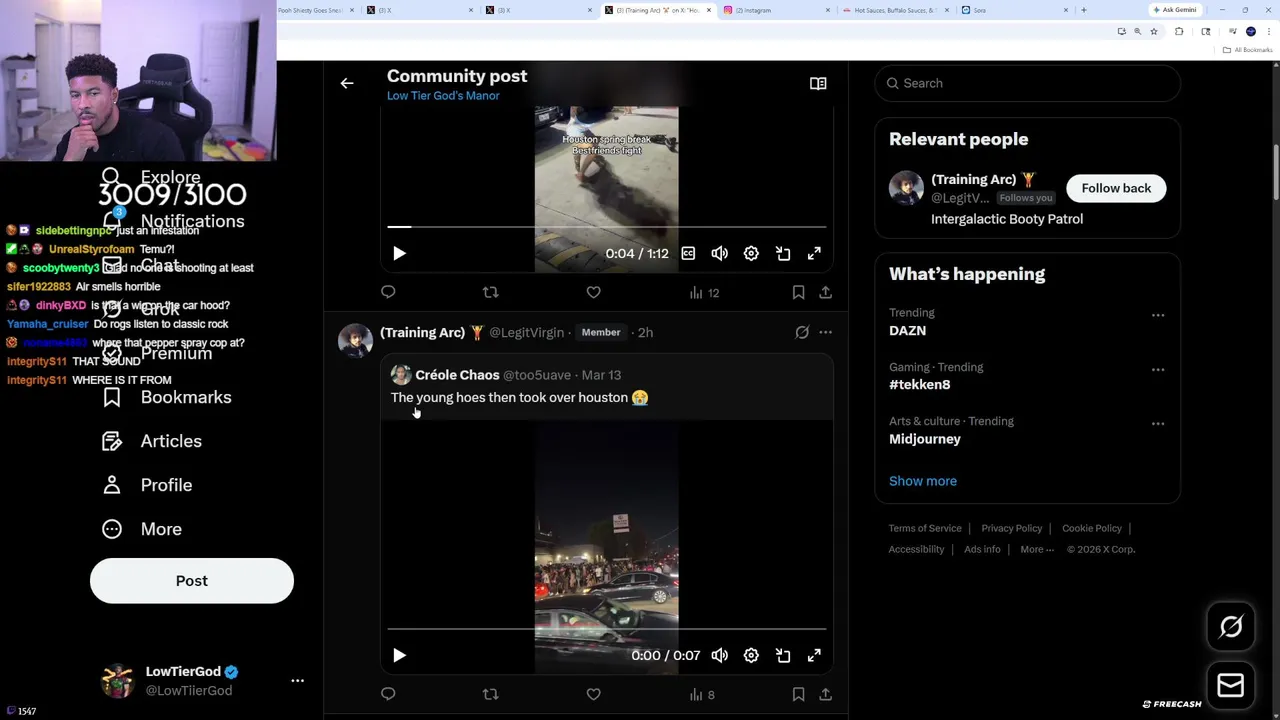Screen dimensions: 1280x720
Task: Open Training Arc avatar in Relevant people
Action: (x=906, y=188)
